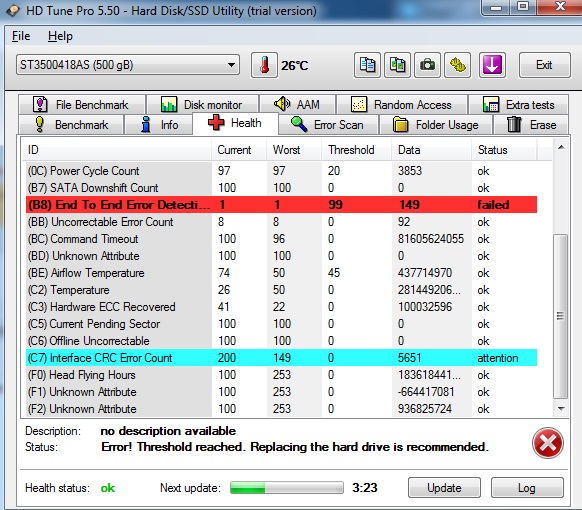Select the (B7) SATA Downshift Count row

(281, 188)
